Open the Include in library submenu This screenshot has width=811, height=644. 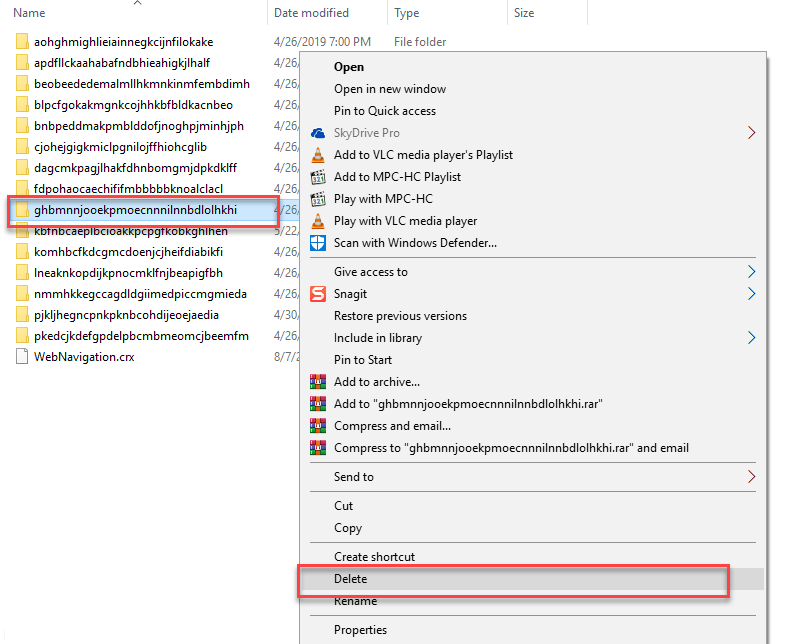(x=752, y=337)
